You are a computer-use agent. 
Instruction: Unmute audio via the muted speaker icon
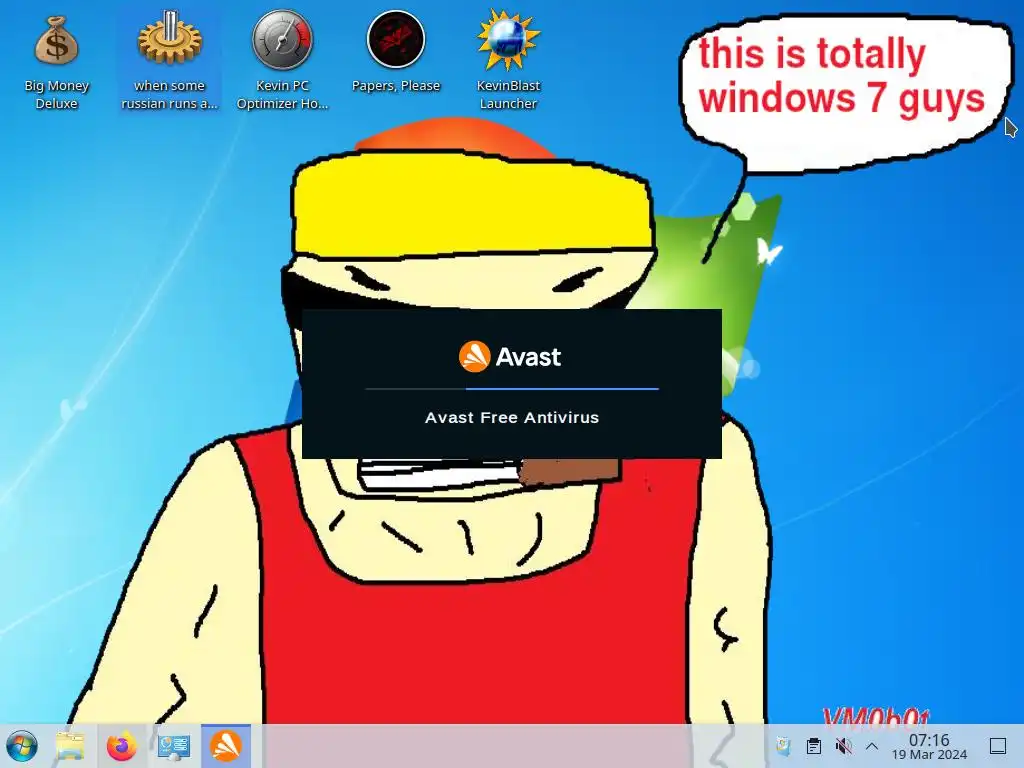click(844, 746)
